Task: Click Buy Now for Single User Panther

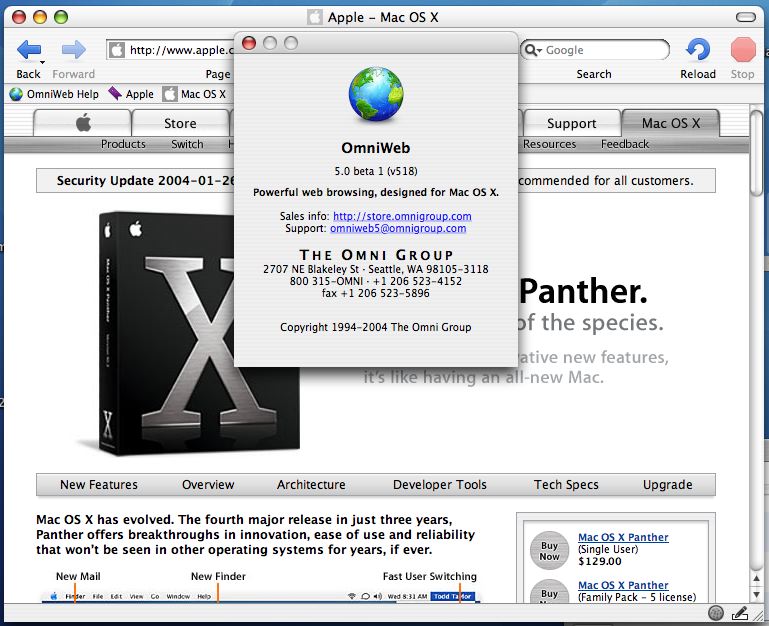Action: pyautogui.click(x=549, y=550)
